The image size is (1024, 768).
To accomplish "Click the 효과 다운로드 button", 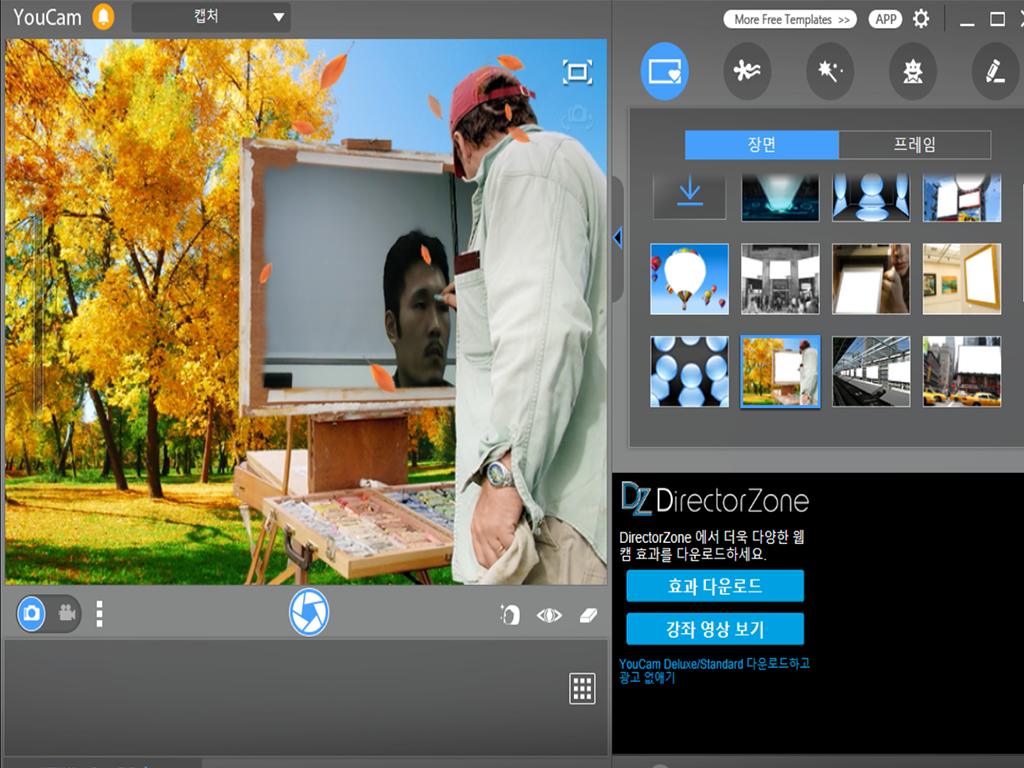I will [715, 586].
